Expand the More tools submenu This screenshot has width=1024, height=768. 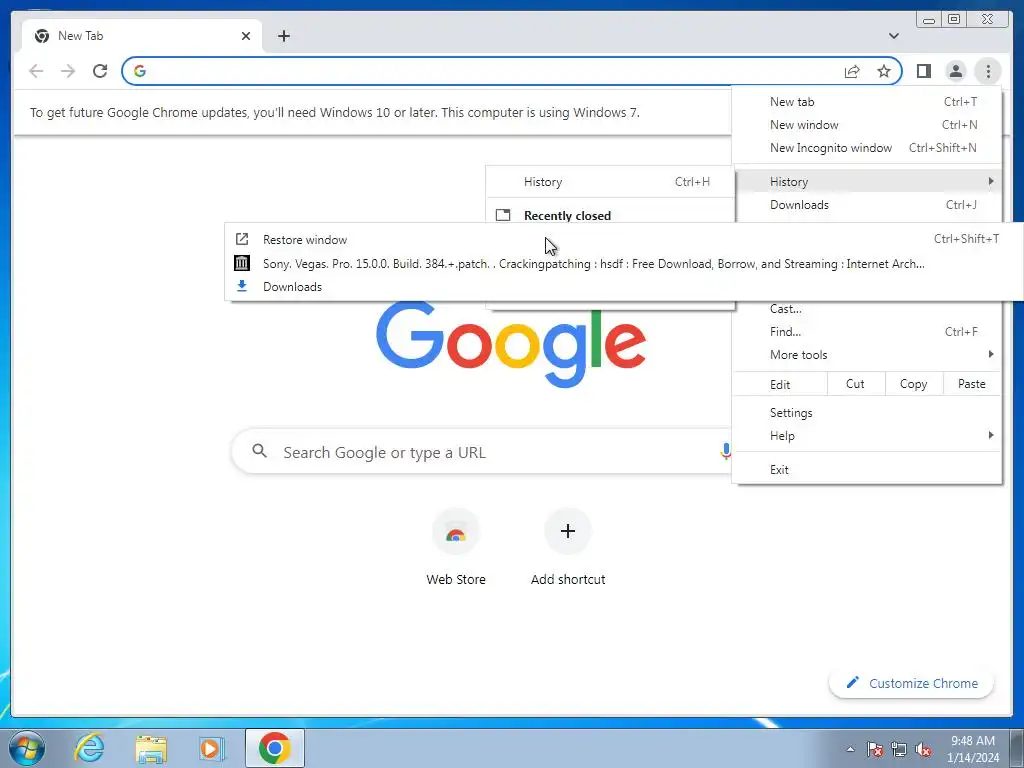pyautogui.click(x=867, y=355)
